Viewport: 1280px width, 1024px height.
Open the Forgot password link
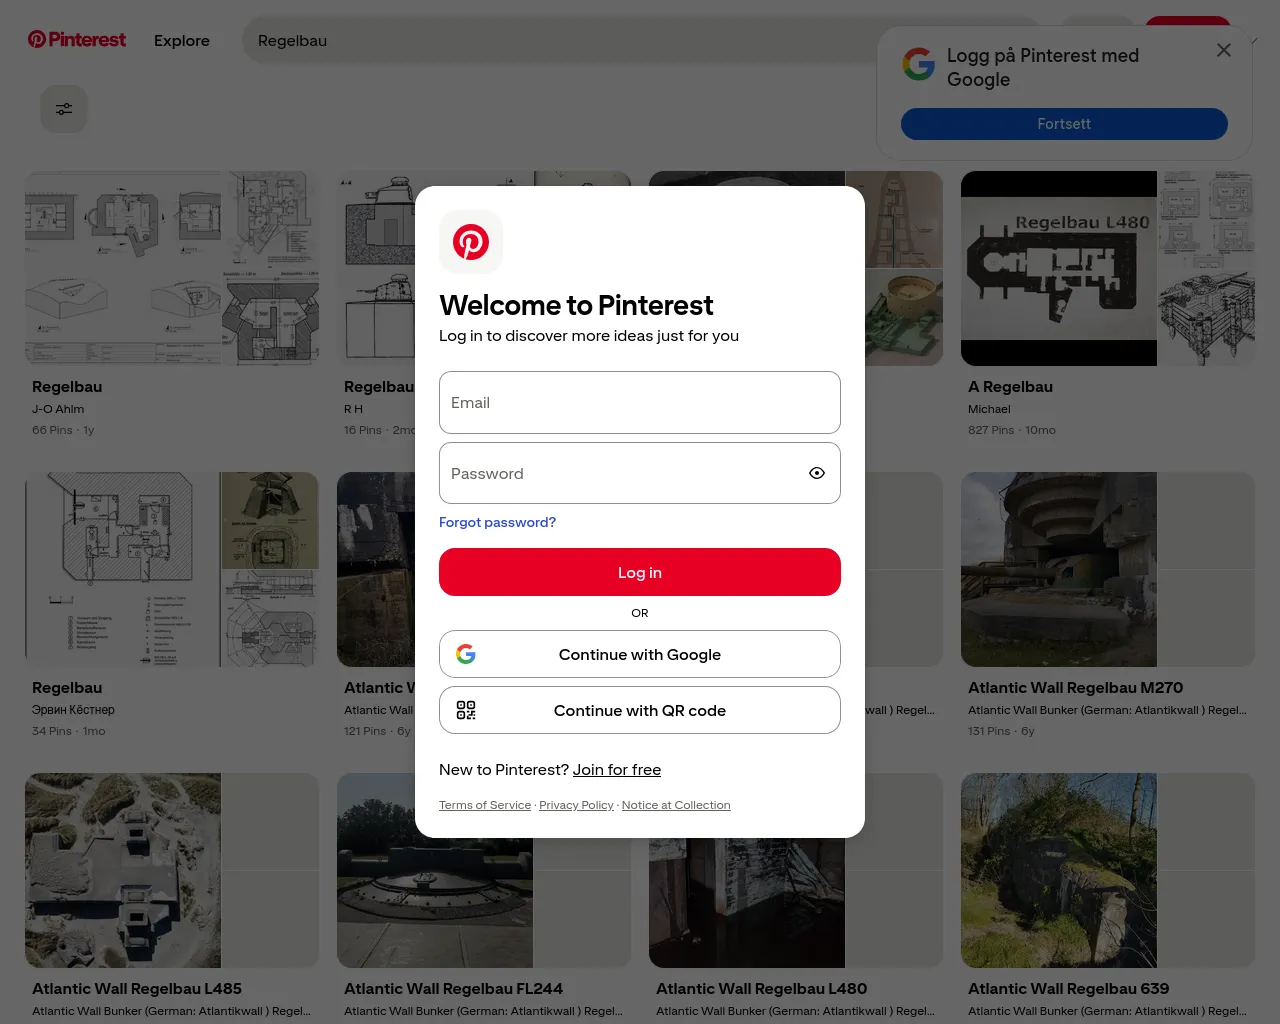tap(497, 522)
